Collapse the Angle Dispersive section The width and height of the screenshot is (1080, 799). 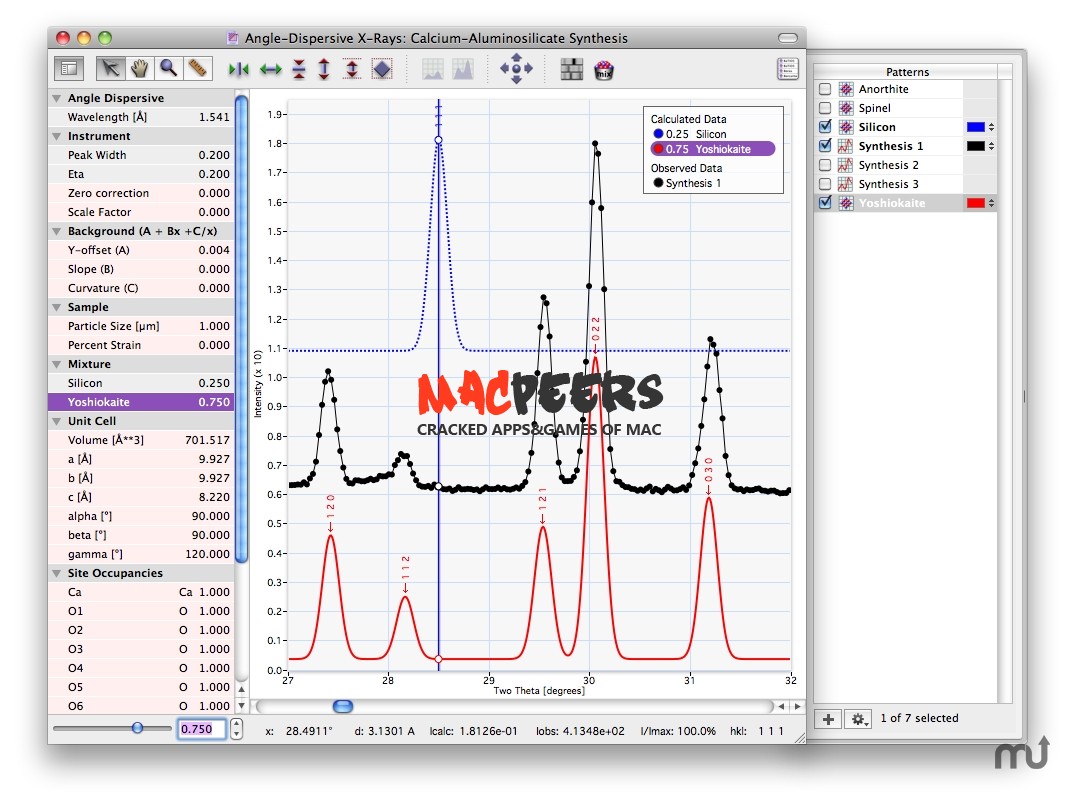click(x=56, y=98)
